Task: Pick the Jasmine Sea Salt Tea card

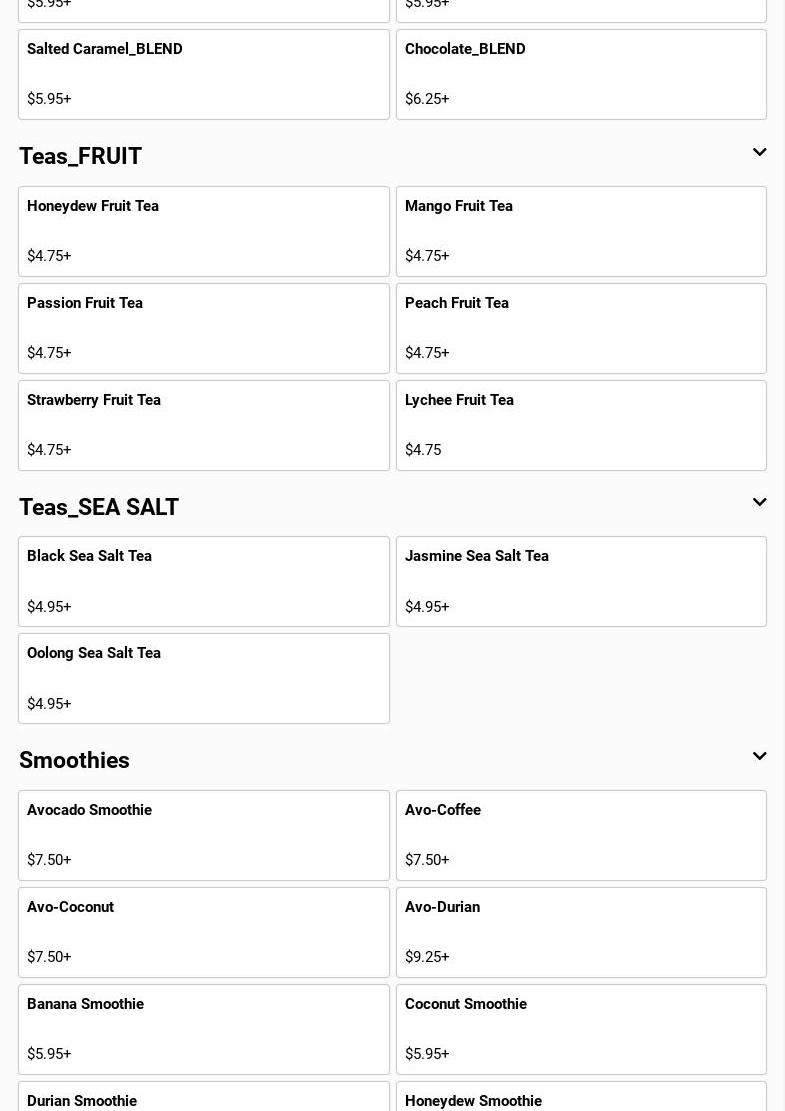Action: coord(581,581)
